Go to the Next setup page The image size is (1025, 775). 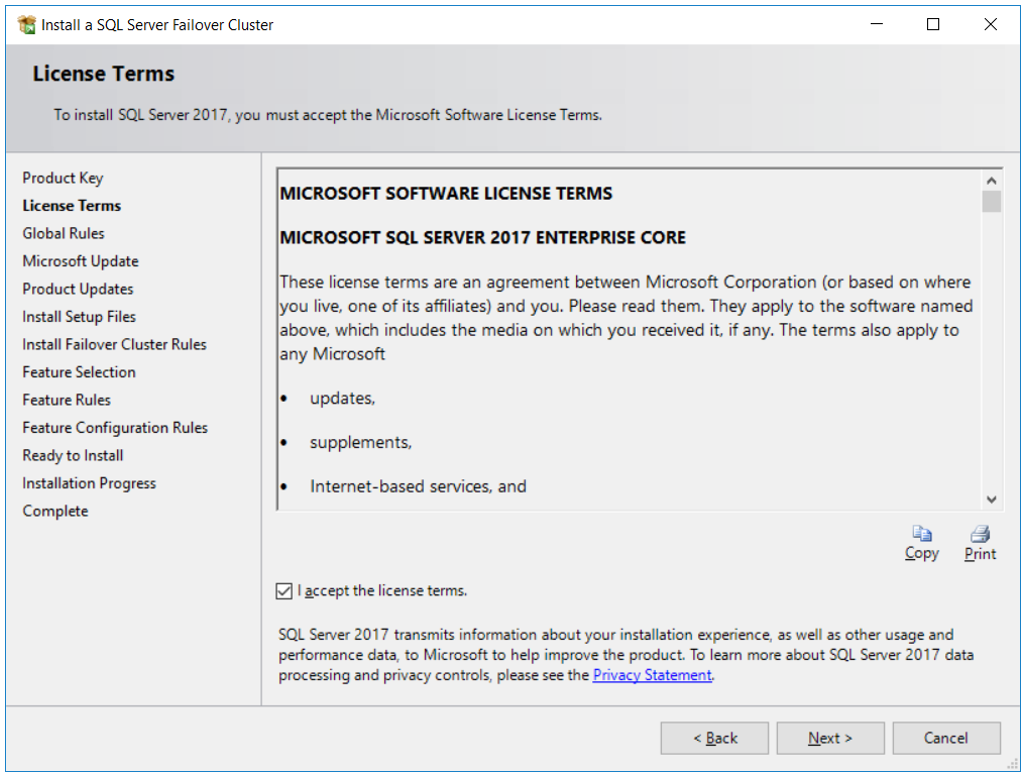tap(830, 738)
